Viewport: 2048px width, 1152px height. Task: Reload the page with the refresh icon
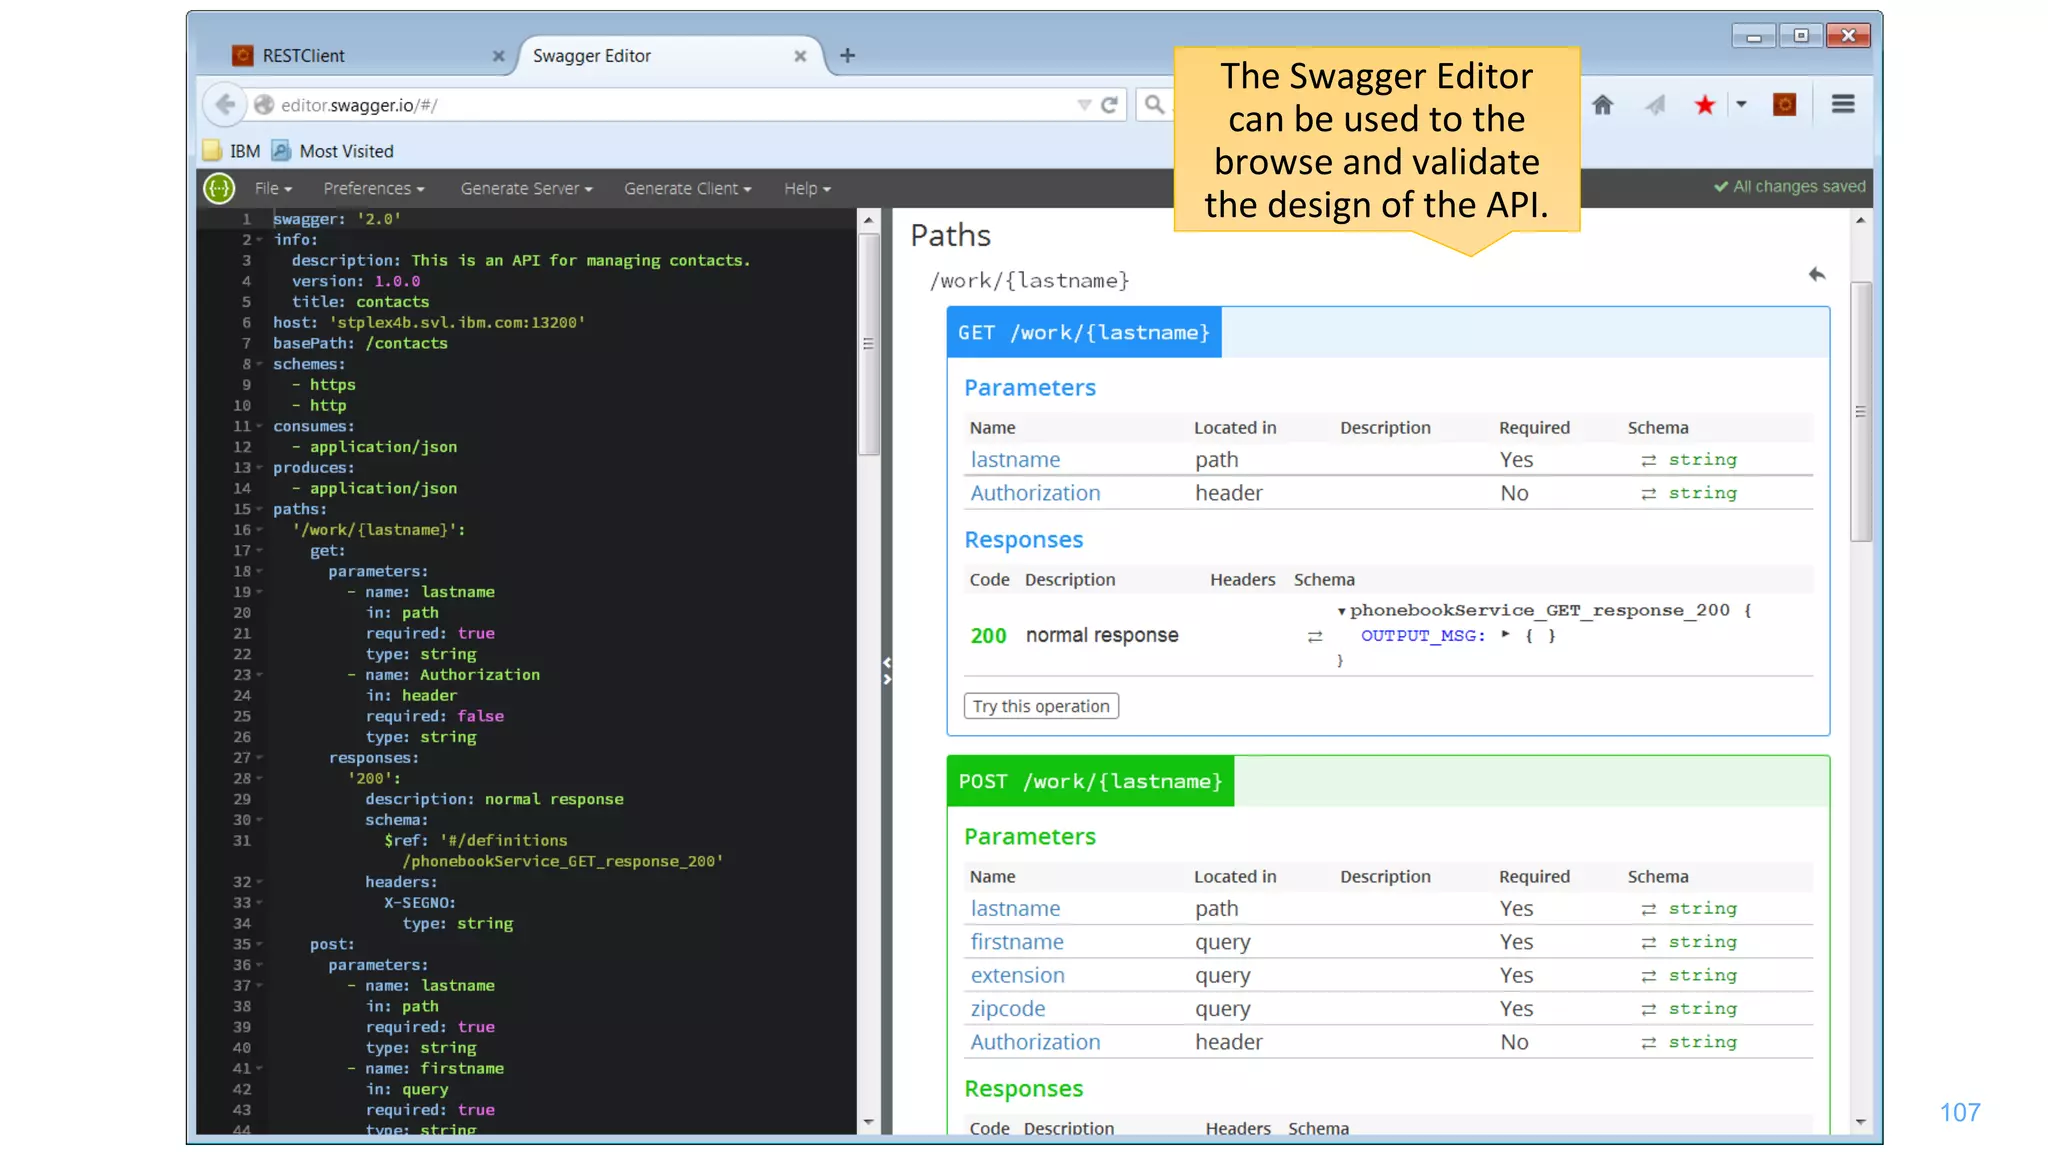(x=1109, y=104)
